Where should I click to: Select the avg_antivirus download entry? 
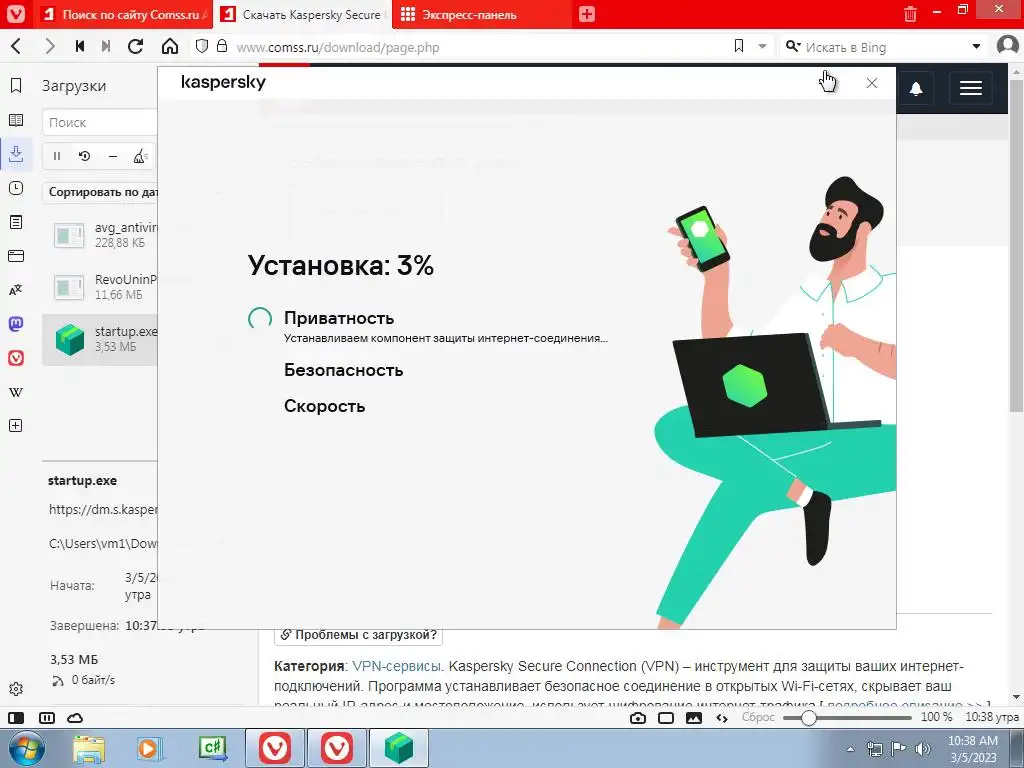[100, 235]
